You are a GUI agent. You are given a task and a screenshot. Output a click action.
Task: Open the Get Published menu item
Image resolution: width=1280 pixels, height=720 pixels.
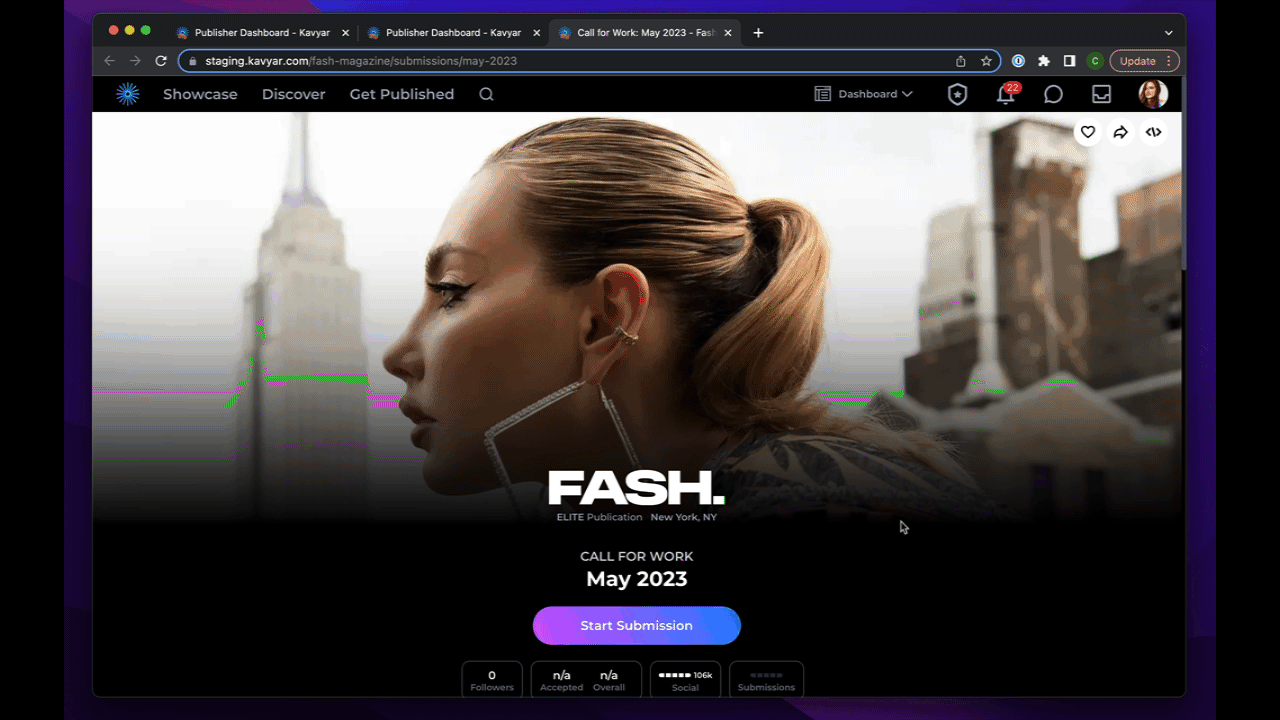(x=402, y=94)
